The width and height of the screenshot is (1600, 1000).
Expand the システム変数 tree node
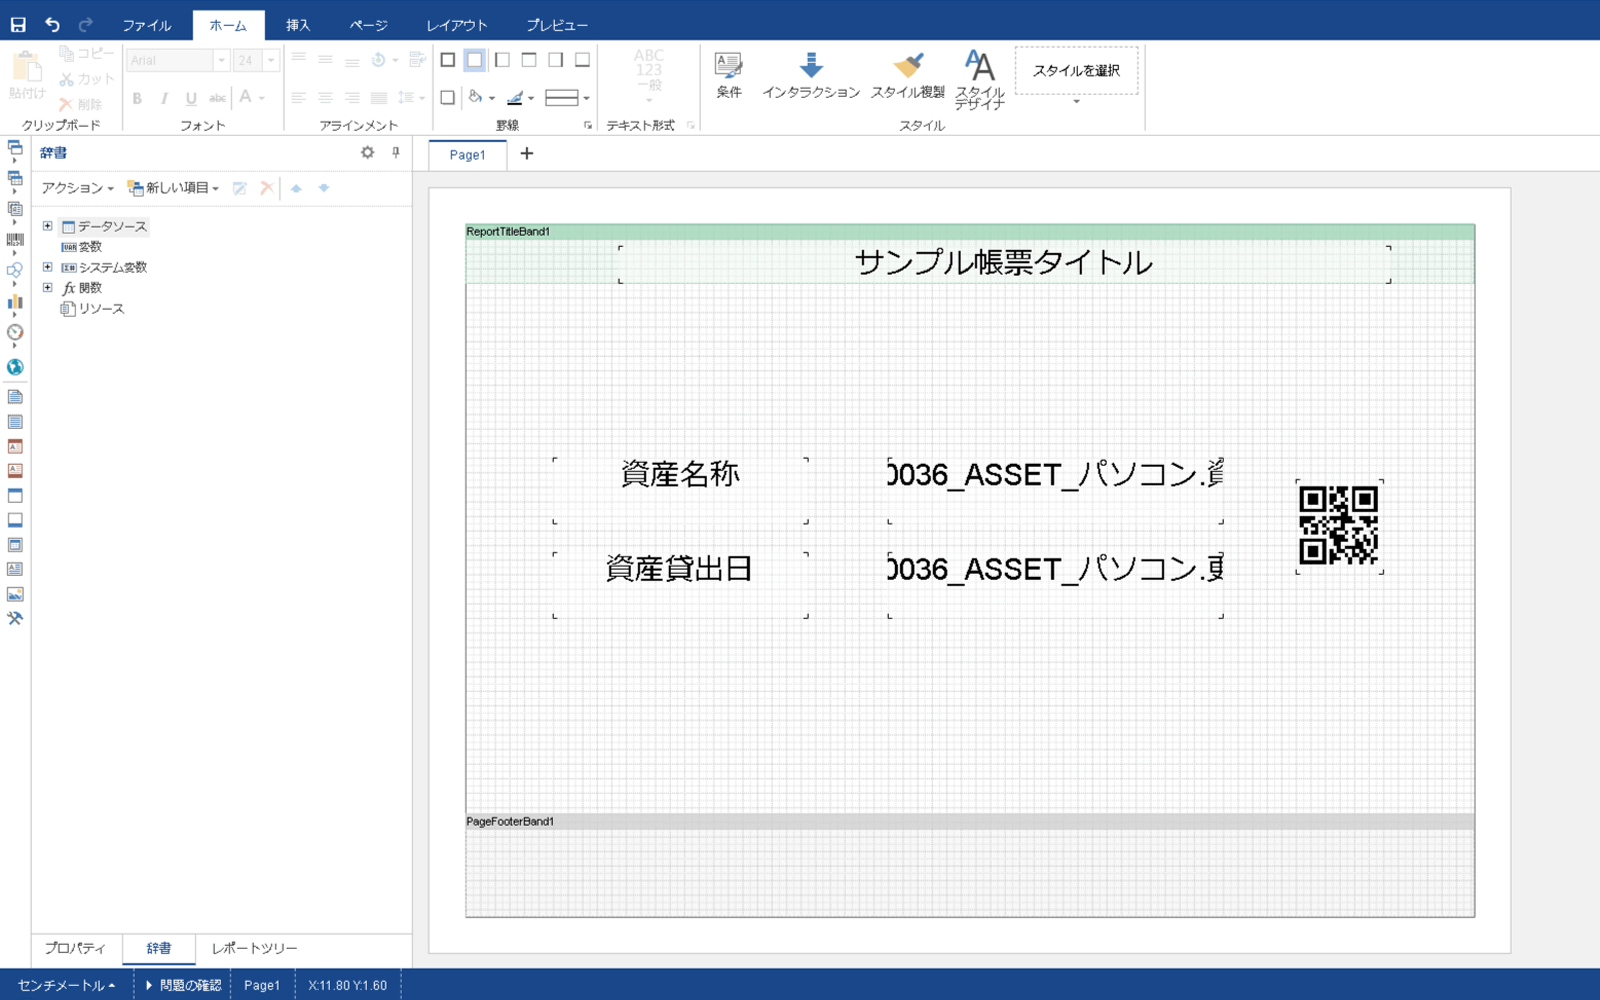click(47, 267)
